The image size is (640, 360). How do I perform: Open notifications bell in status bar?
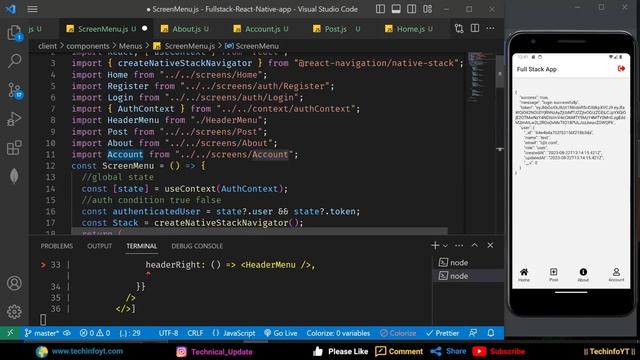click(x=491, y=333)
